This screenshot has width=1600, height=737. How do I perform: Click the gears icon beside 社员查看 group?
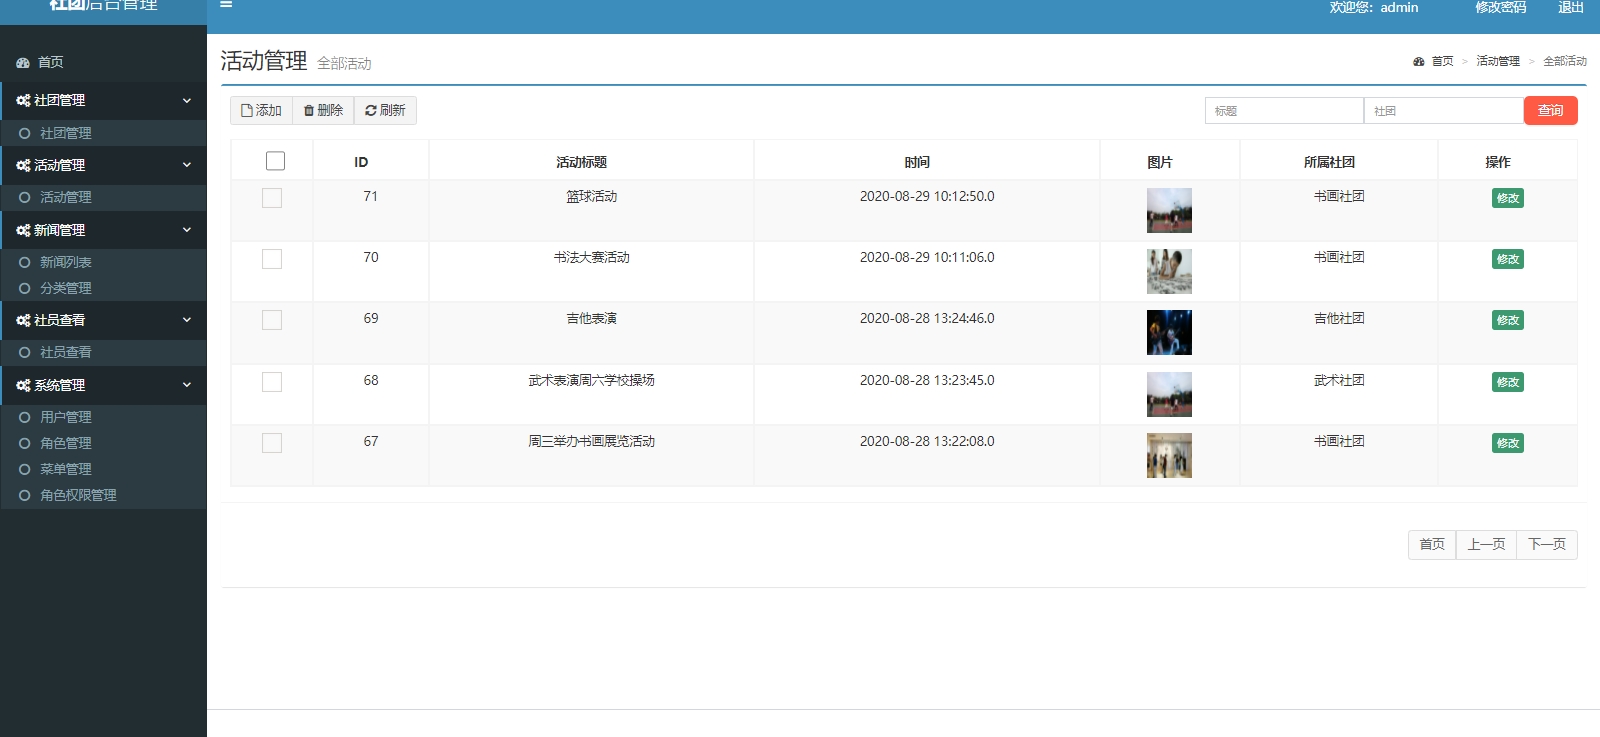(x=23, y=320)
